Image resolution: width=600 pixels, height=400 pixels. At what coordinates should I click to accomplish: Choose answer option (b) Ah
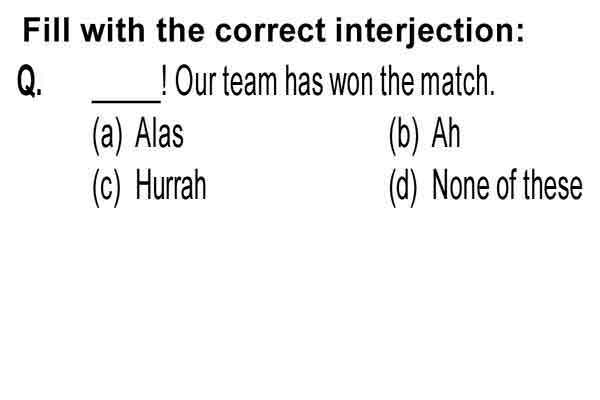coord(424,134)
